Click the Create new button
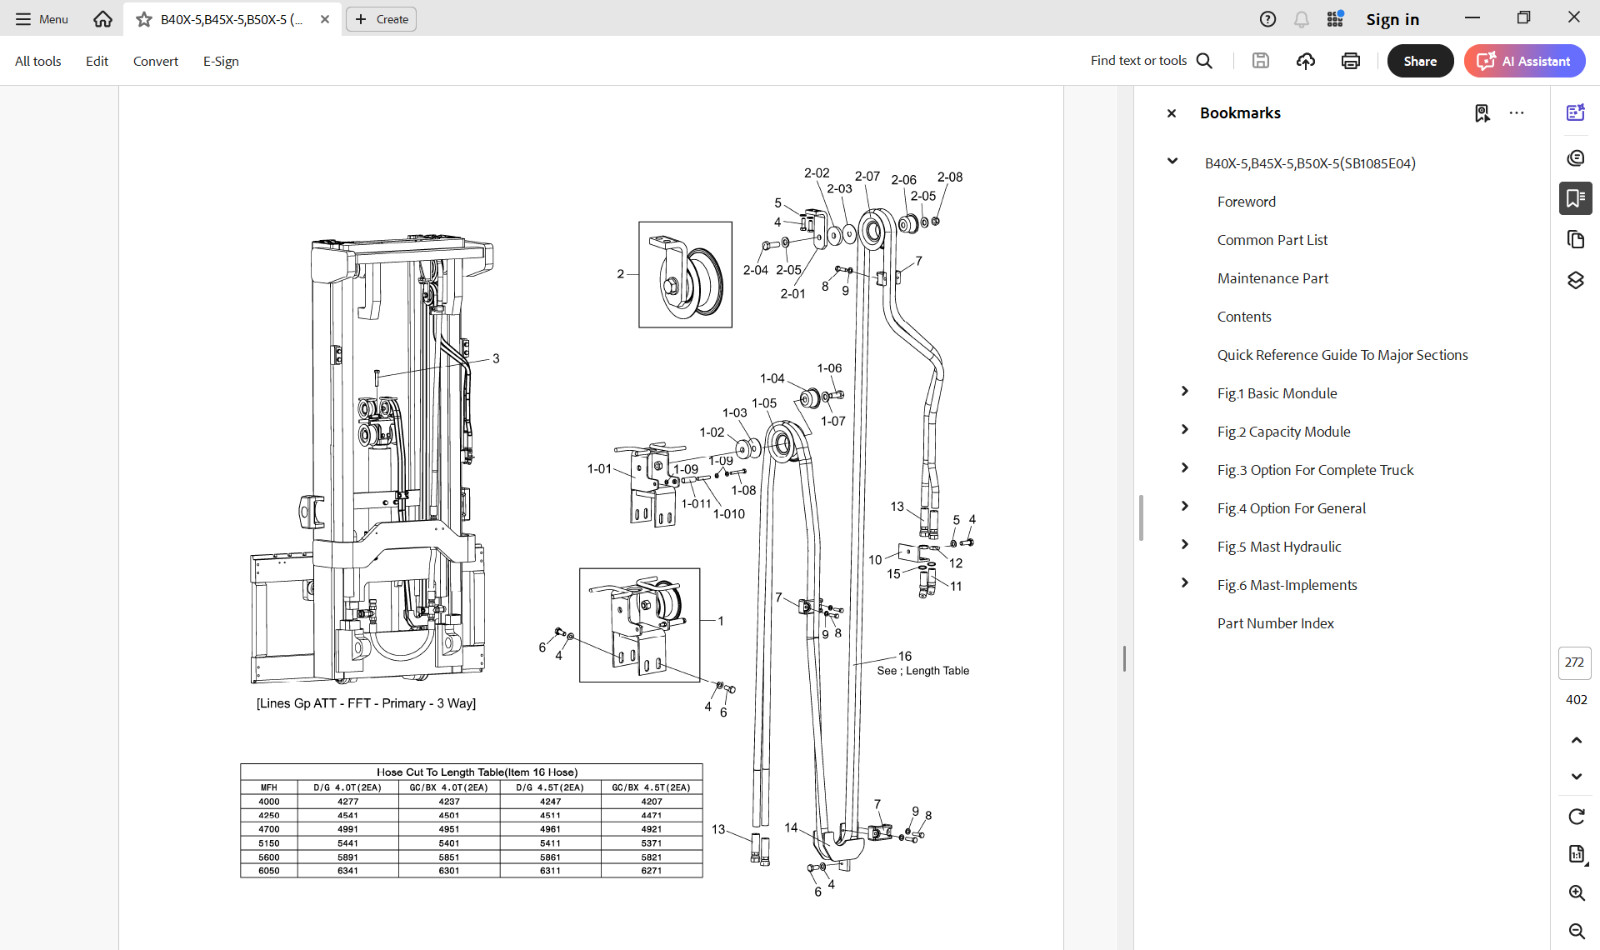This screenshot has height=950, width=1600. click(381, 19)
